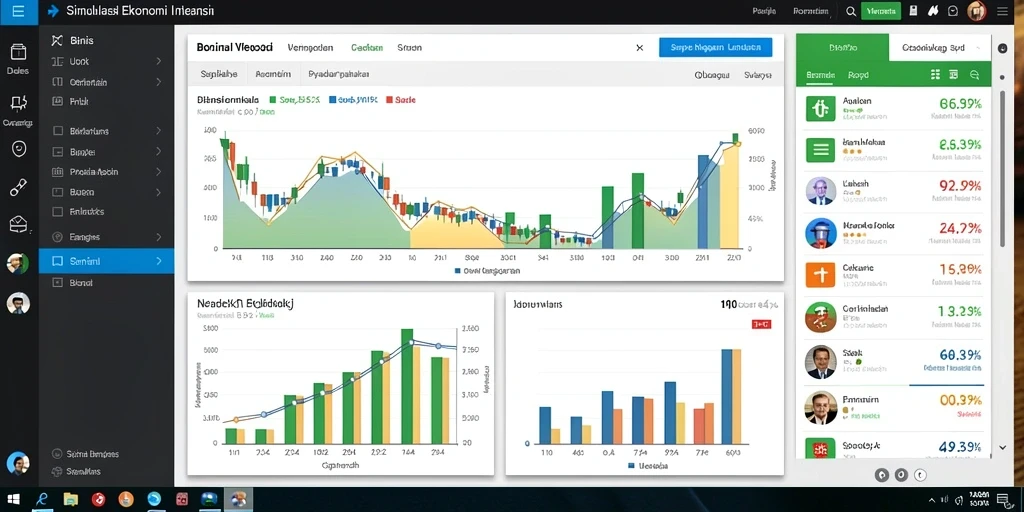Click the search magnifier in the top bar
The image size is (1024, 512).
click(850, 11)
